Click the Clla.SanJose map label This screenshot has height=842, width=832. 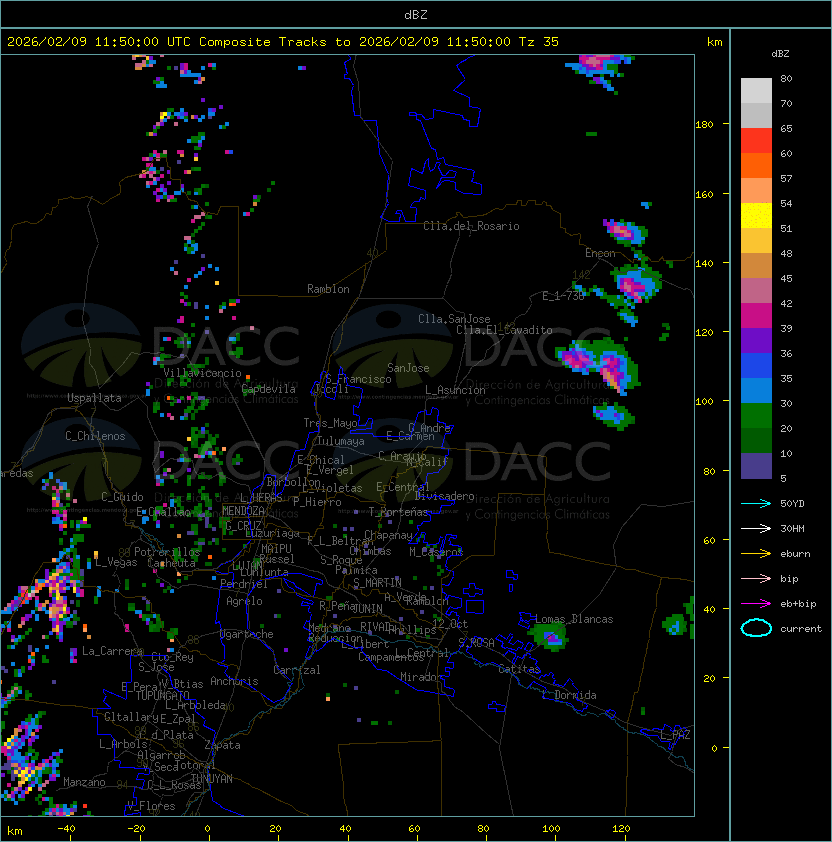[x=454, y=319]
